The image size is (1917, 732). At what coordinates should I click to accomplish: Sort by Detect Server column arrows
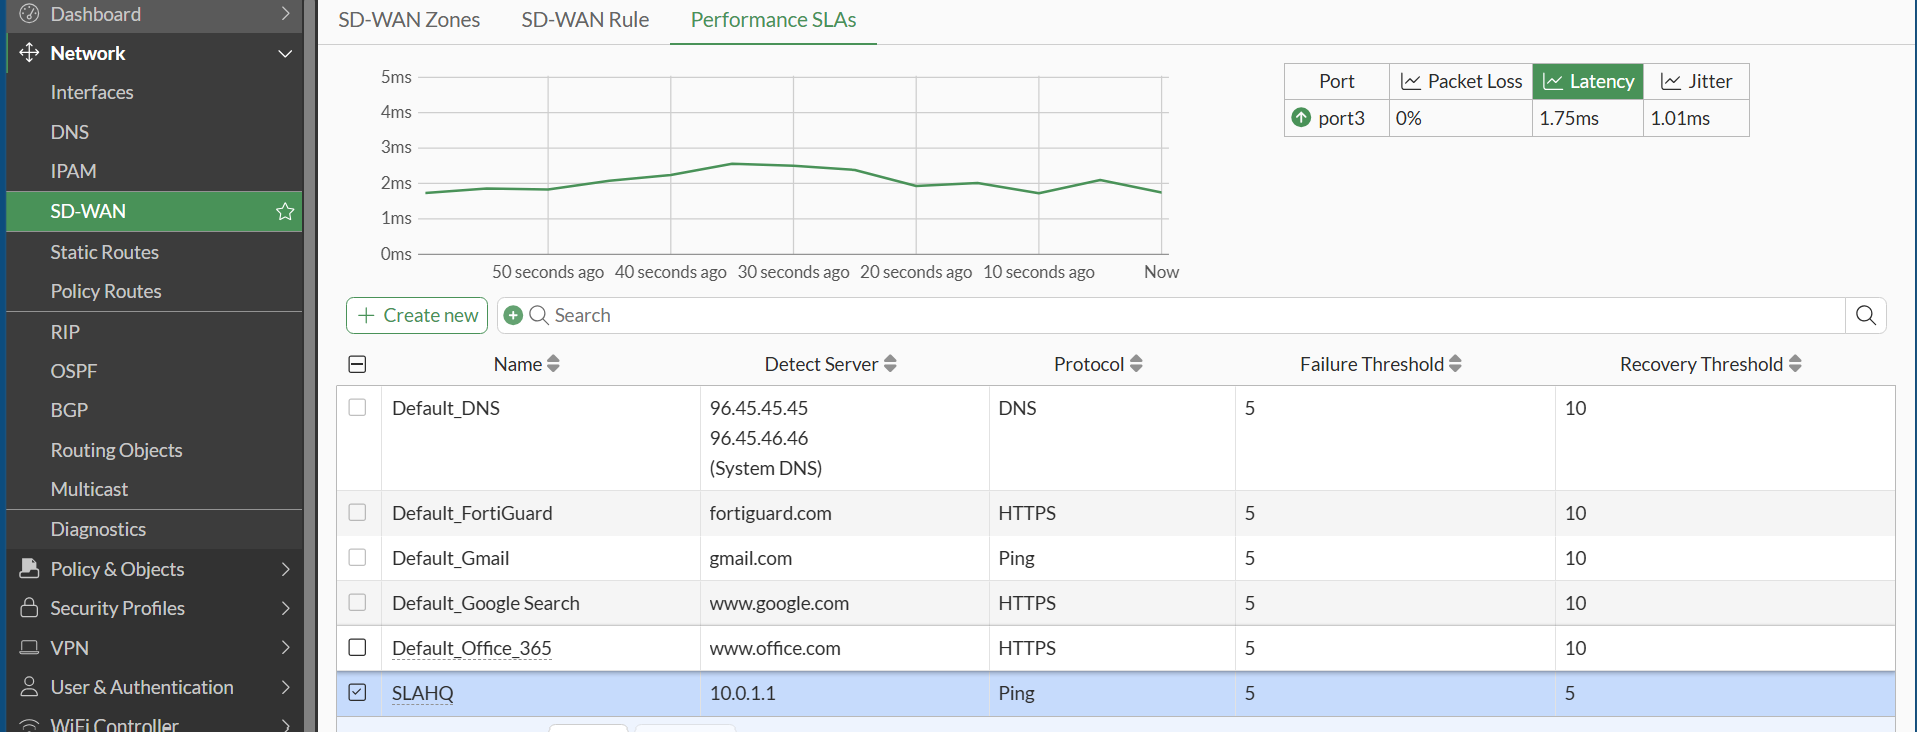[890, 364]
